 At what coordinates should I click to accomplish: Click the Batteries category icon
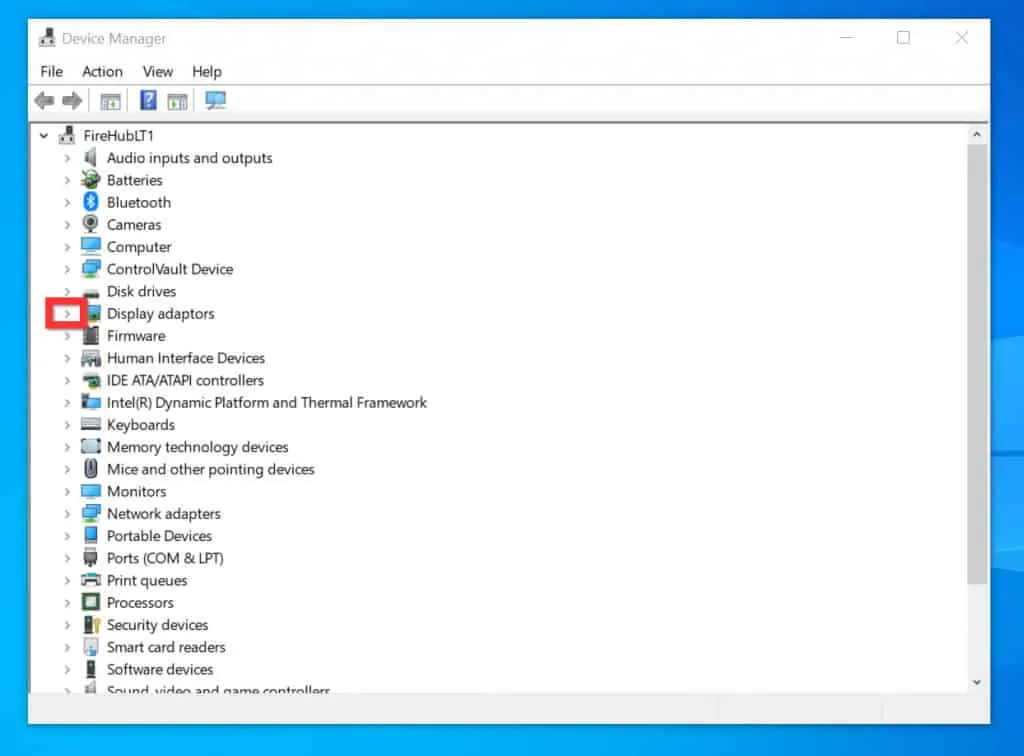pos(90,180)
